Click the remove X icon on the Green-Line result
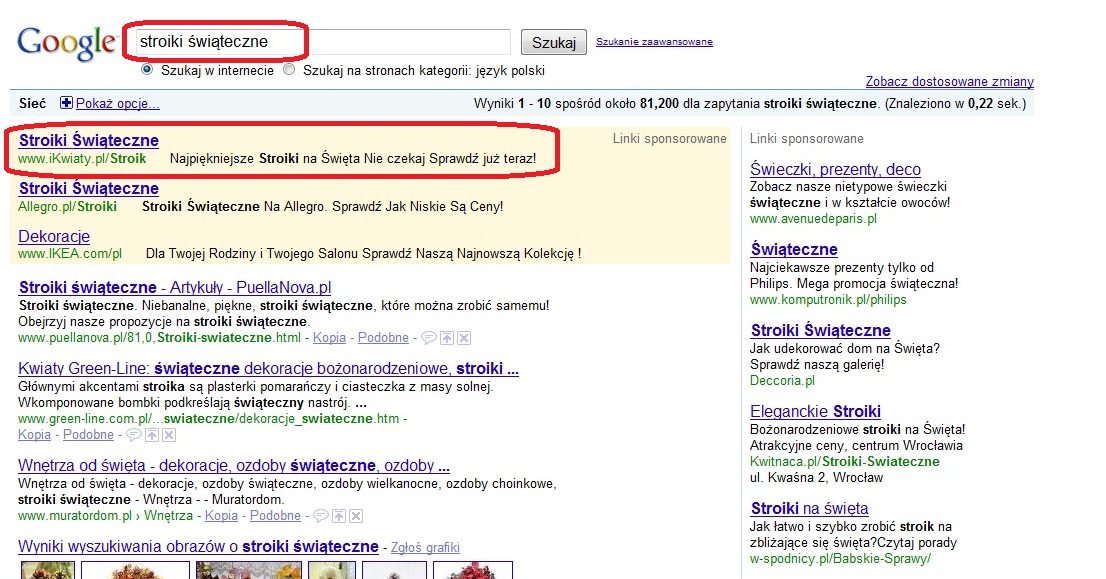Image resolution: width=1106 pixels, height=579 pixels. coord(168,435)
